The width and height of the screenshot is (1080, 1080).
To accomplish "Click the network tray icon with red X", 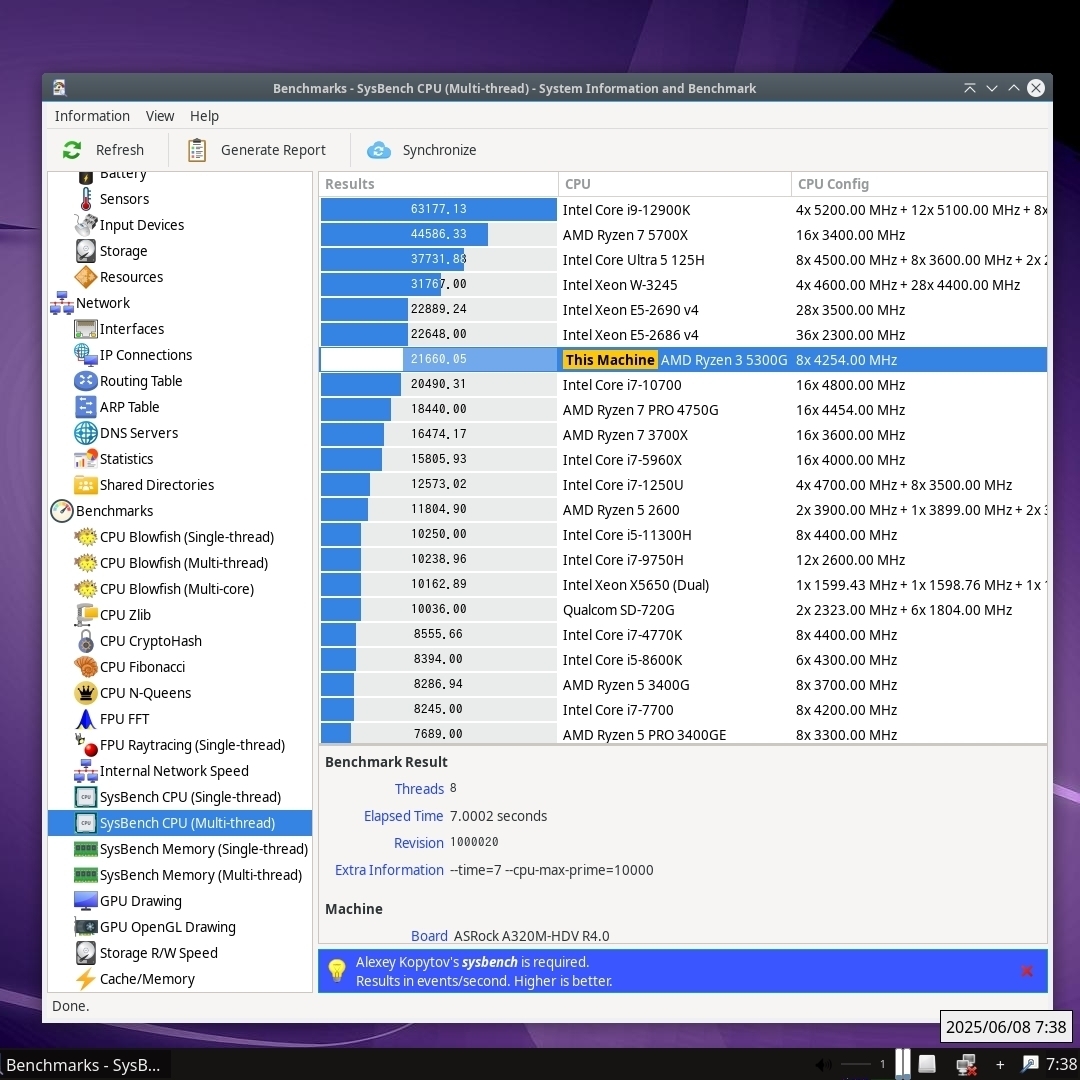I will coord(966,1065).
